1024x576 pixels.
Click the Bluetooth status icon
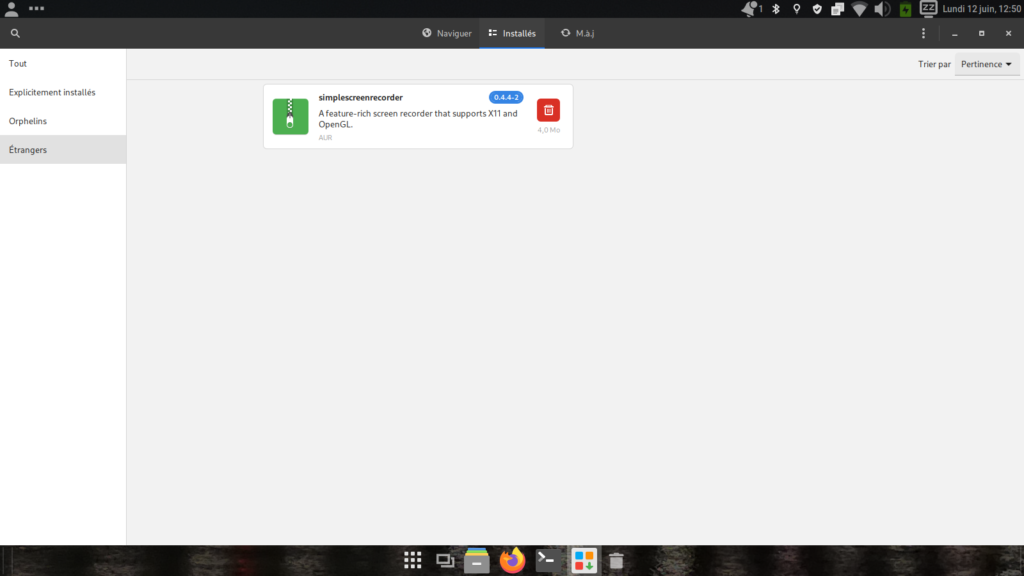(x=775, y=9)
